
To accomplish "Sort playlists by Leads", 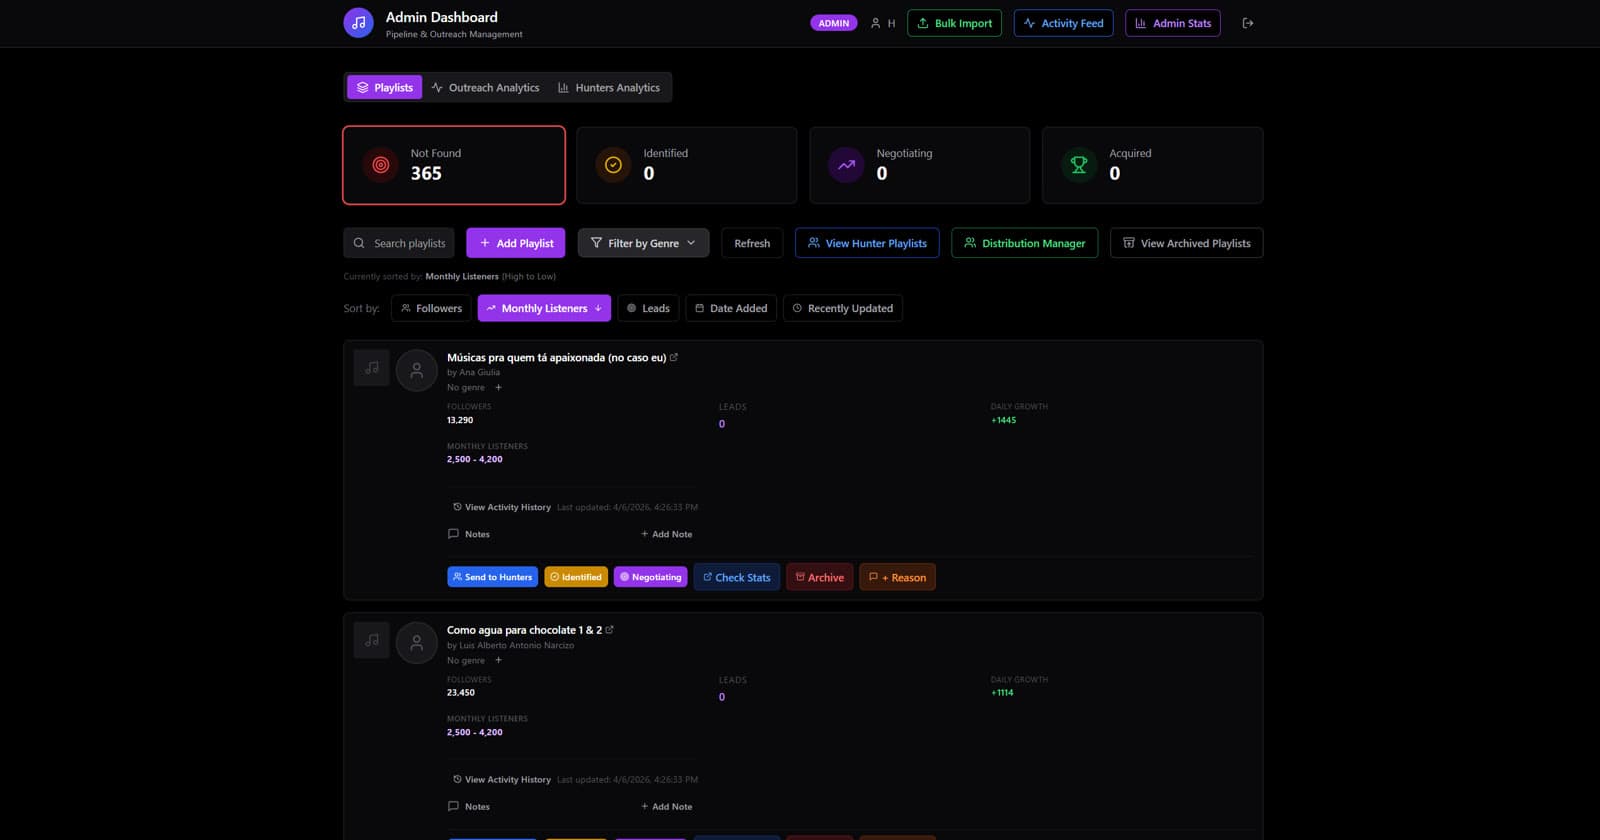I will coord(648,308).
